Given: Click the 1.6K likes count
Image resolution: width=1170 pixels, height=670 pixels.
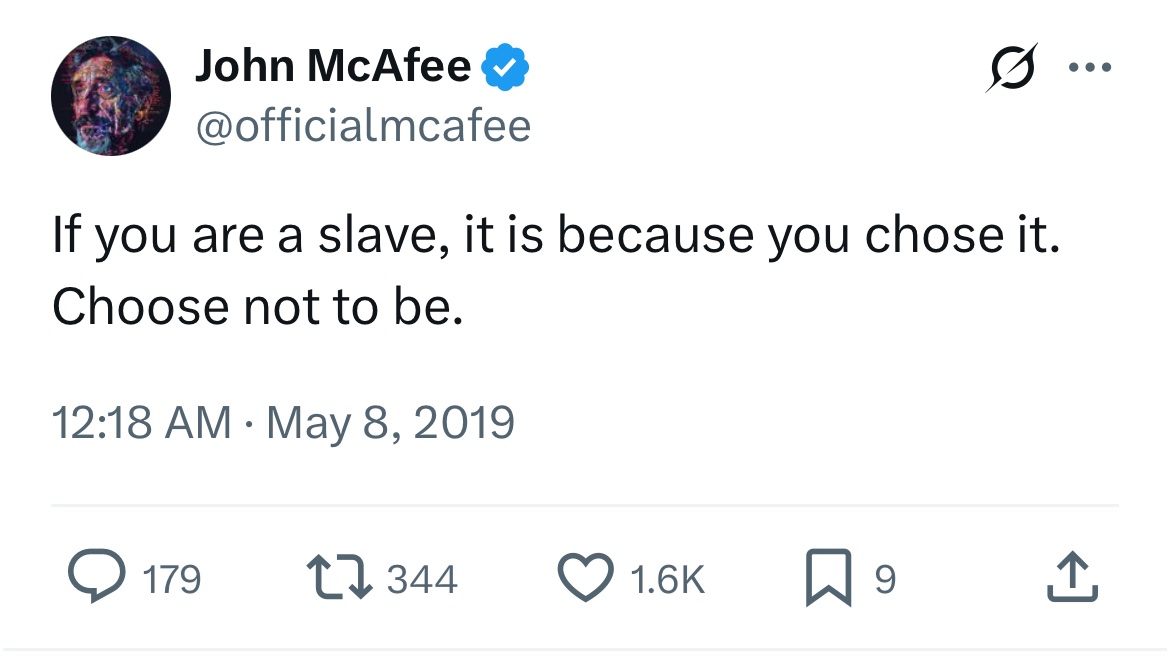Looking at the screenshot, I should point(667,580).
